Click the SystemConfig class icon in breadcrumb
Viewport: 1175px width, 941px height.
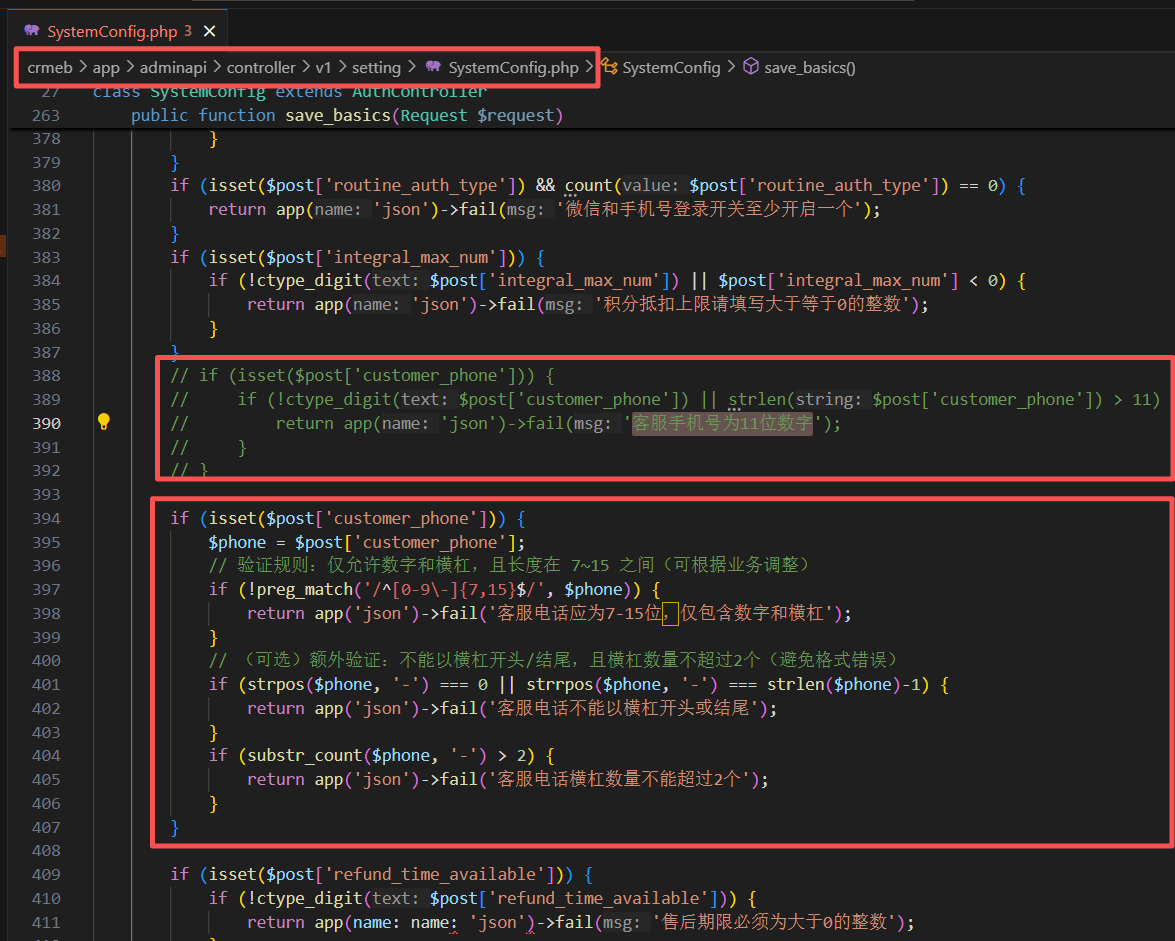pyautogui.click(x=608, y=68)
